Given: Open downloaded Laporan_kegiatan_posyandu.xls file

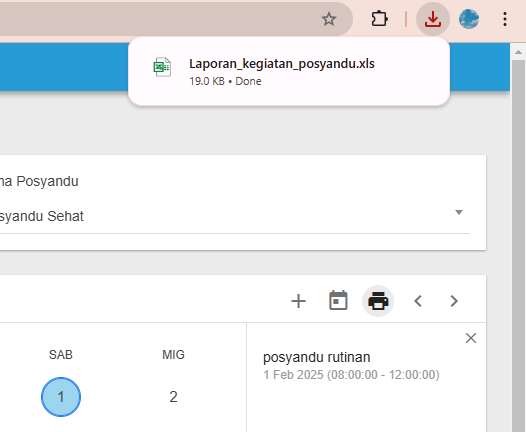Looking at the screenshot, I should click(x=281, y=64).
